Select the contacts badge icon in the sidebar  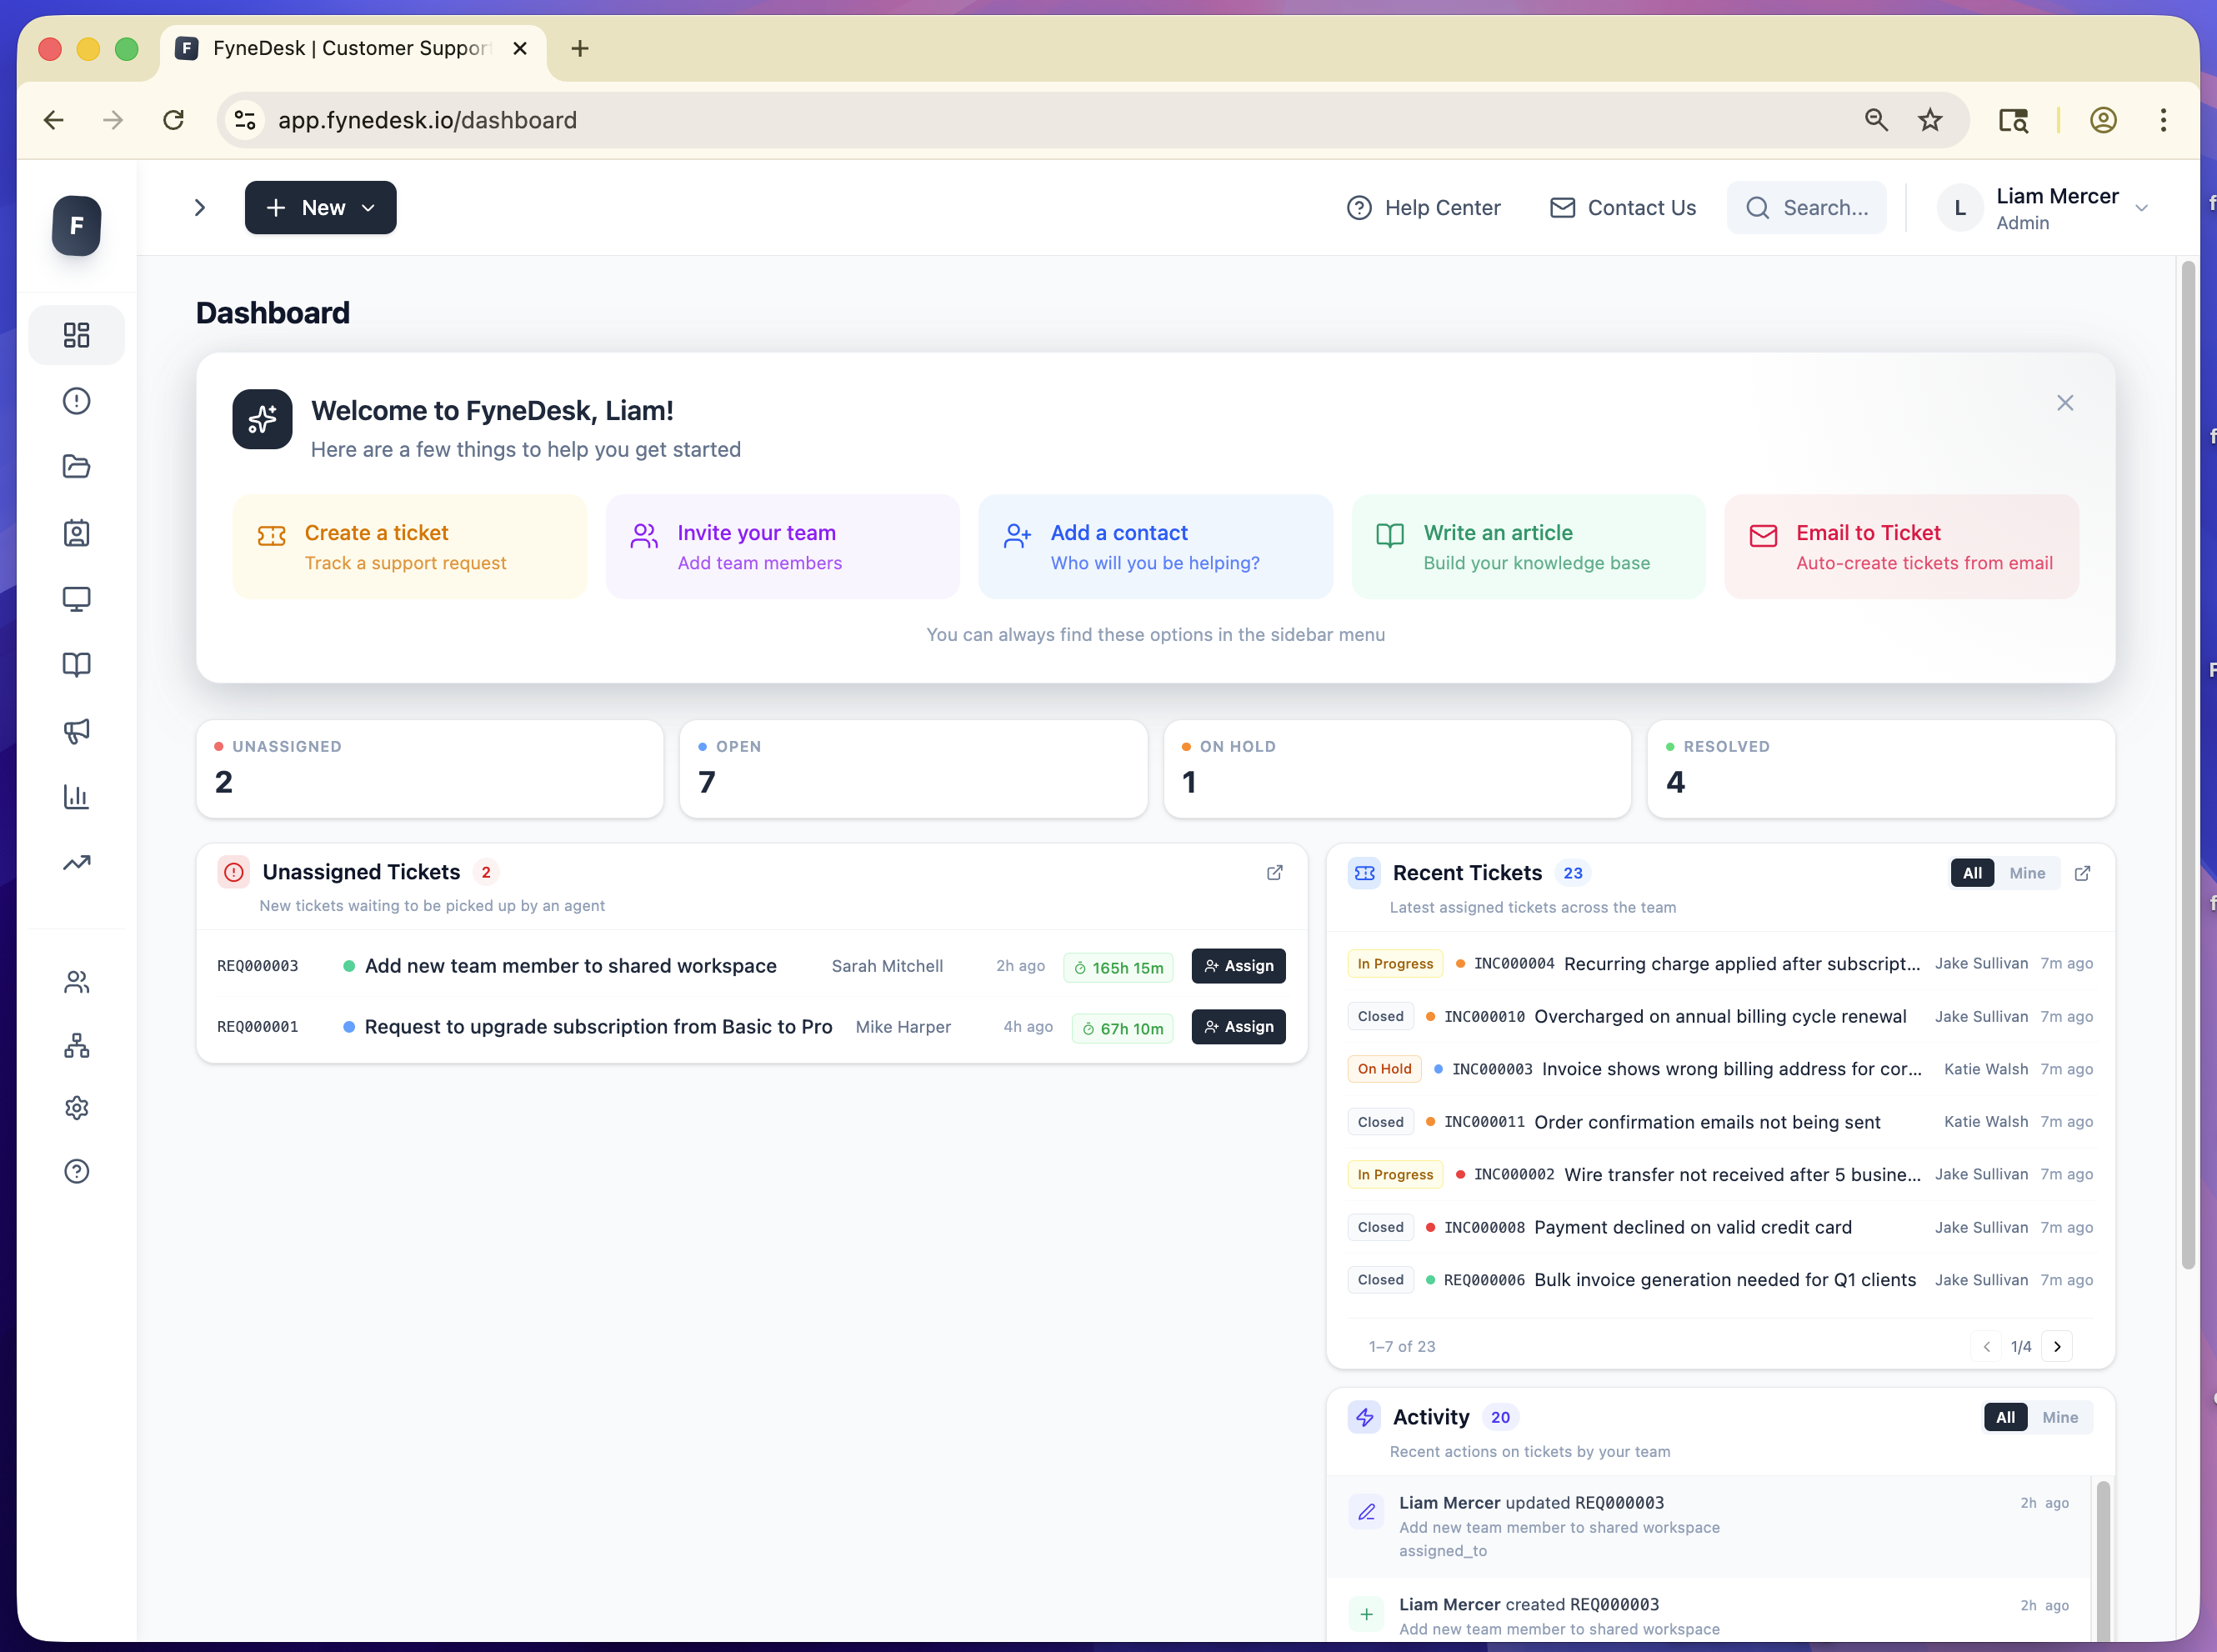(x=76, y=533)
